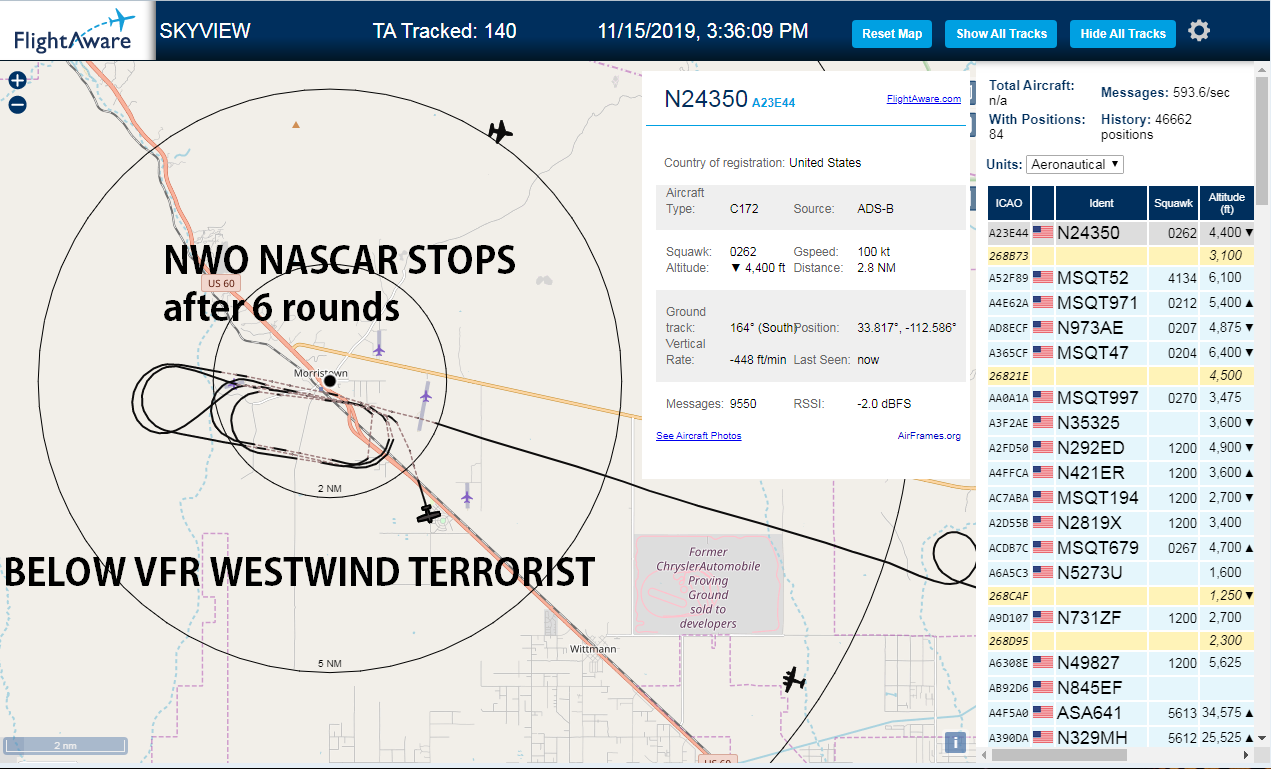Click Hide All Tracks button
Screen dimensions: 1271x769
pyautogui.click(x=1123, y=33)
